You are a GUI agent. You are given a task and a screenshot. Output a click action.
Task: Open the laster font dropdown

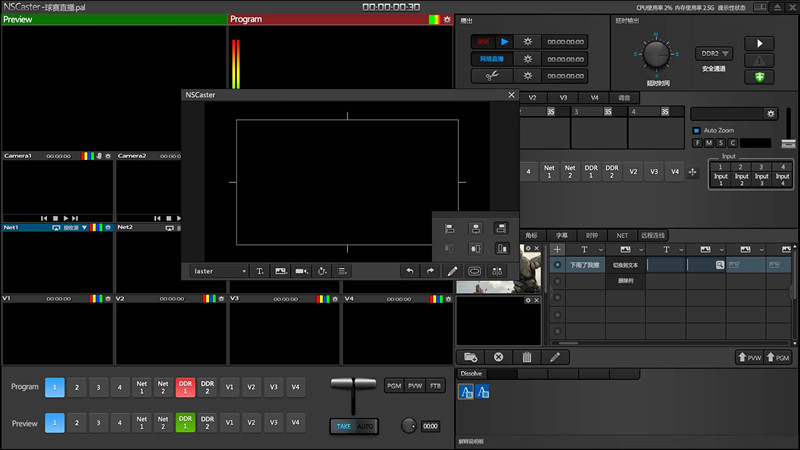tap(220, 271)
